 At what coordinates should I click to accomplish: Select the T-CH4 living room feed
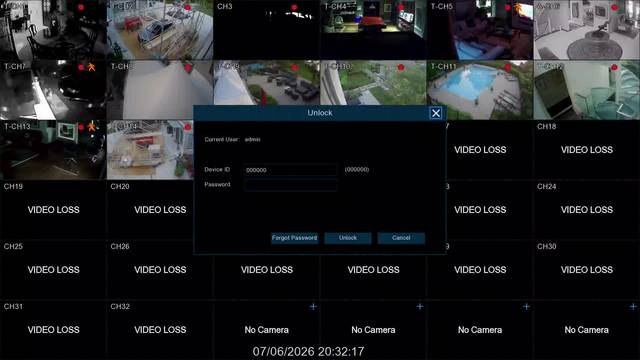tap(373, 30)
